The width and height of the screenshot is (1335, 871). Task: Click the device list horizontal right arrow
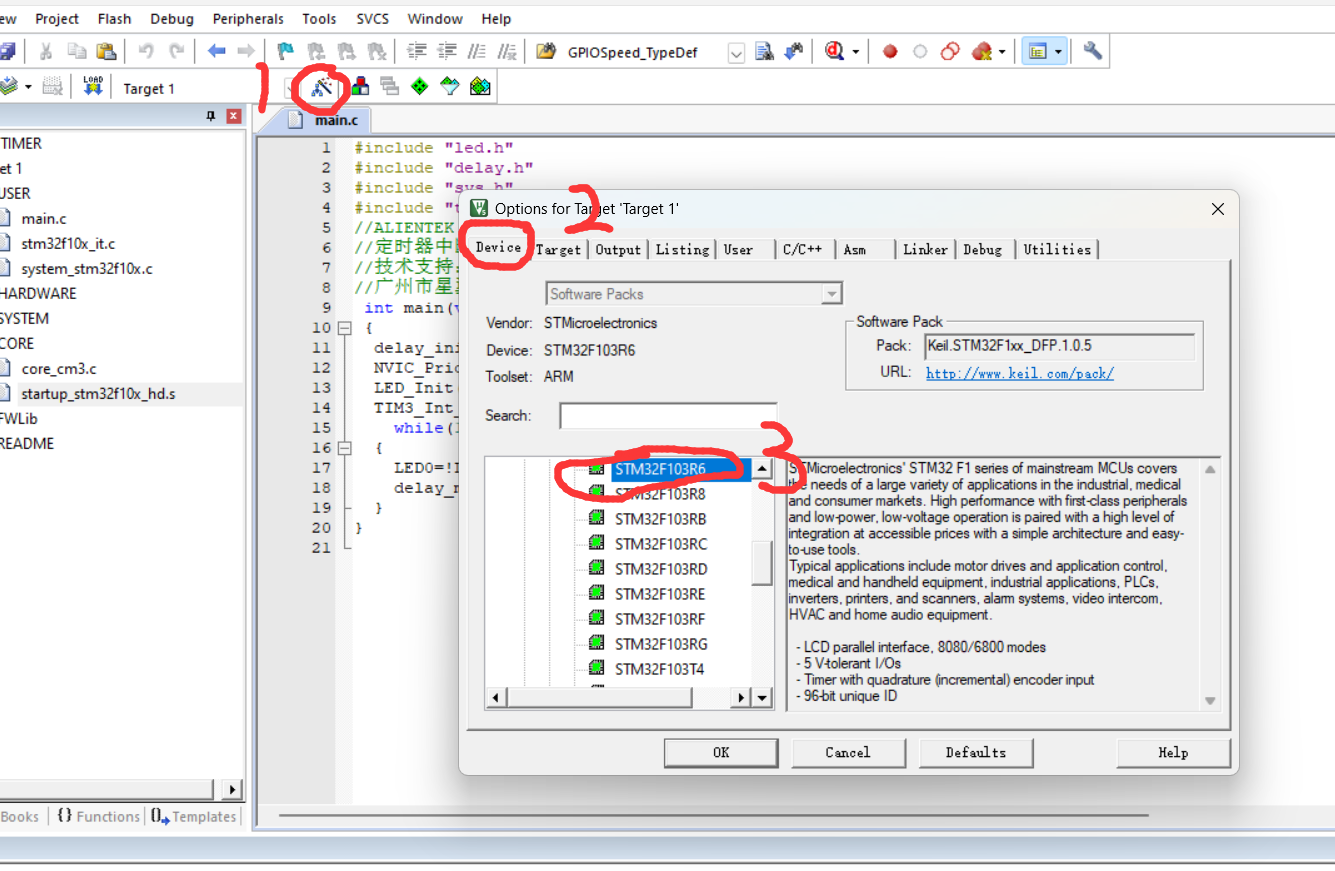pos(741,698)
